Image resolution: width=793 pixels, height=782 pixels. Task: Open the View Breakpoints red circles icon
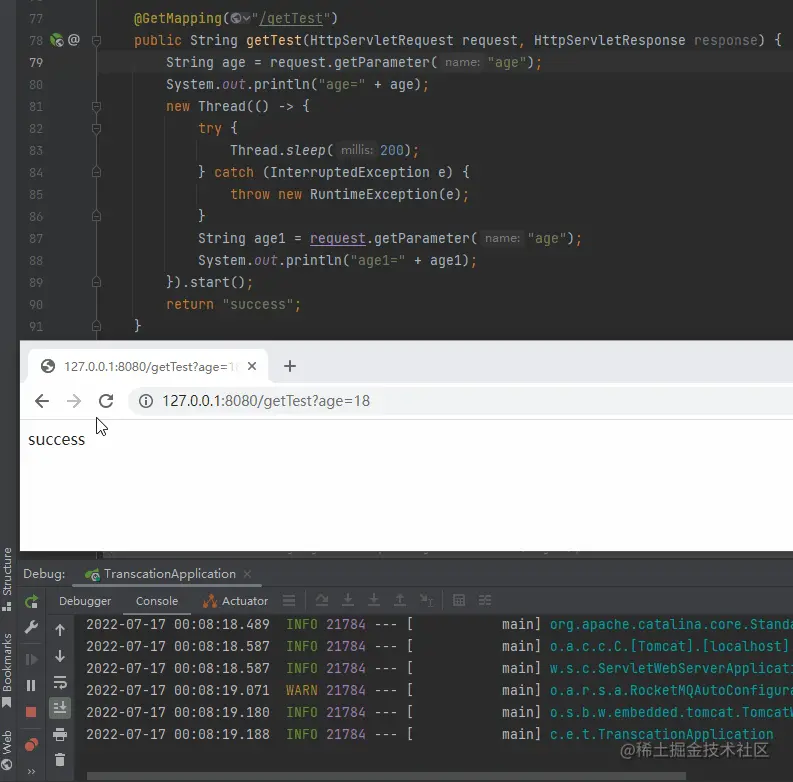coord(31,745)
